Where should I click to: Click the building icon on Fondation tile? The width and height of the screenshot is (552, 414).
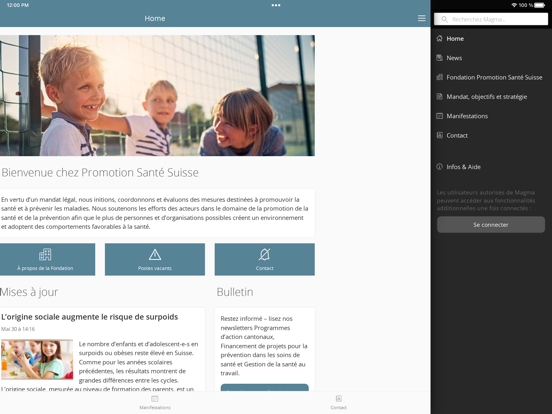pyautogui.click(x=45, y=254)
